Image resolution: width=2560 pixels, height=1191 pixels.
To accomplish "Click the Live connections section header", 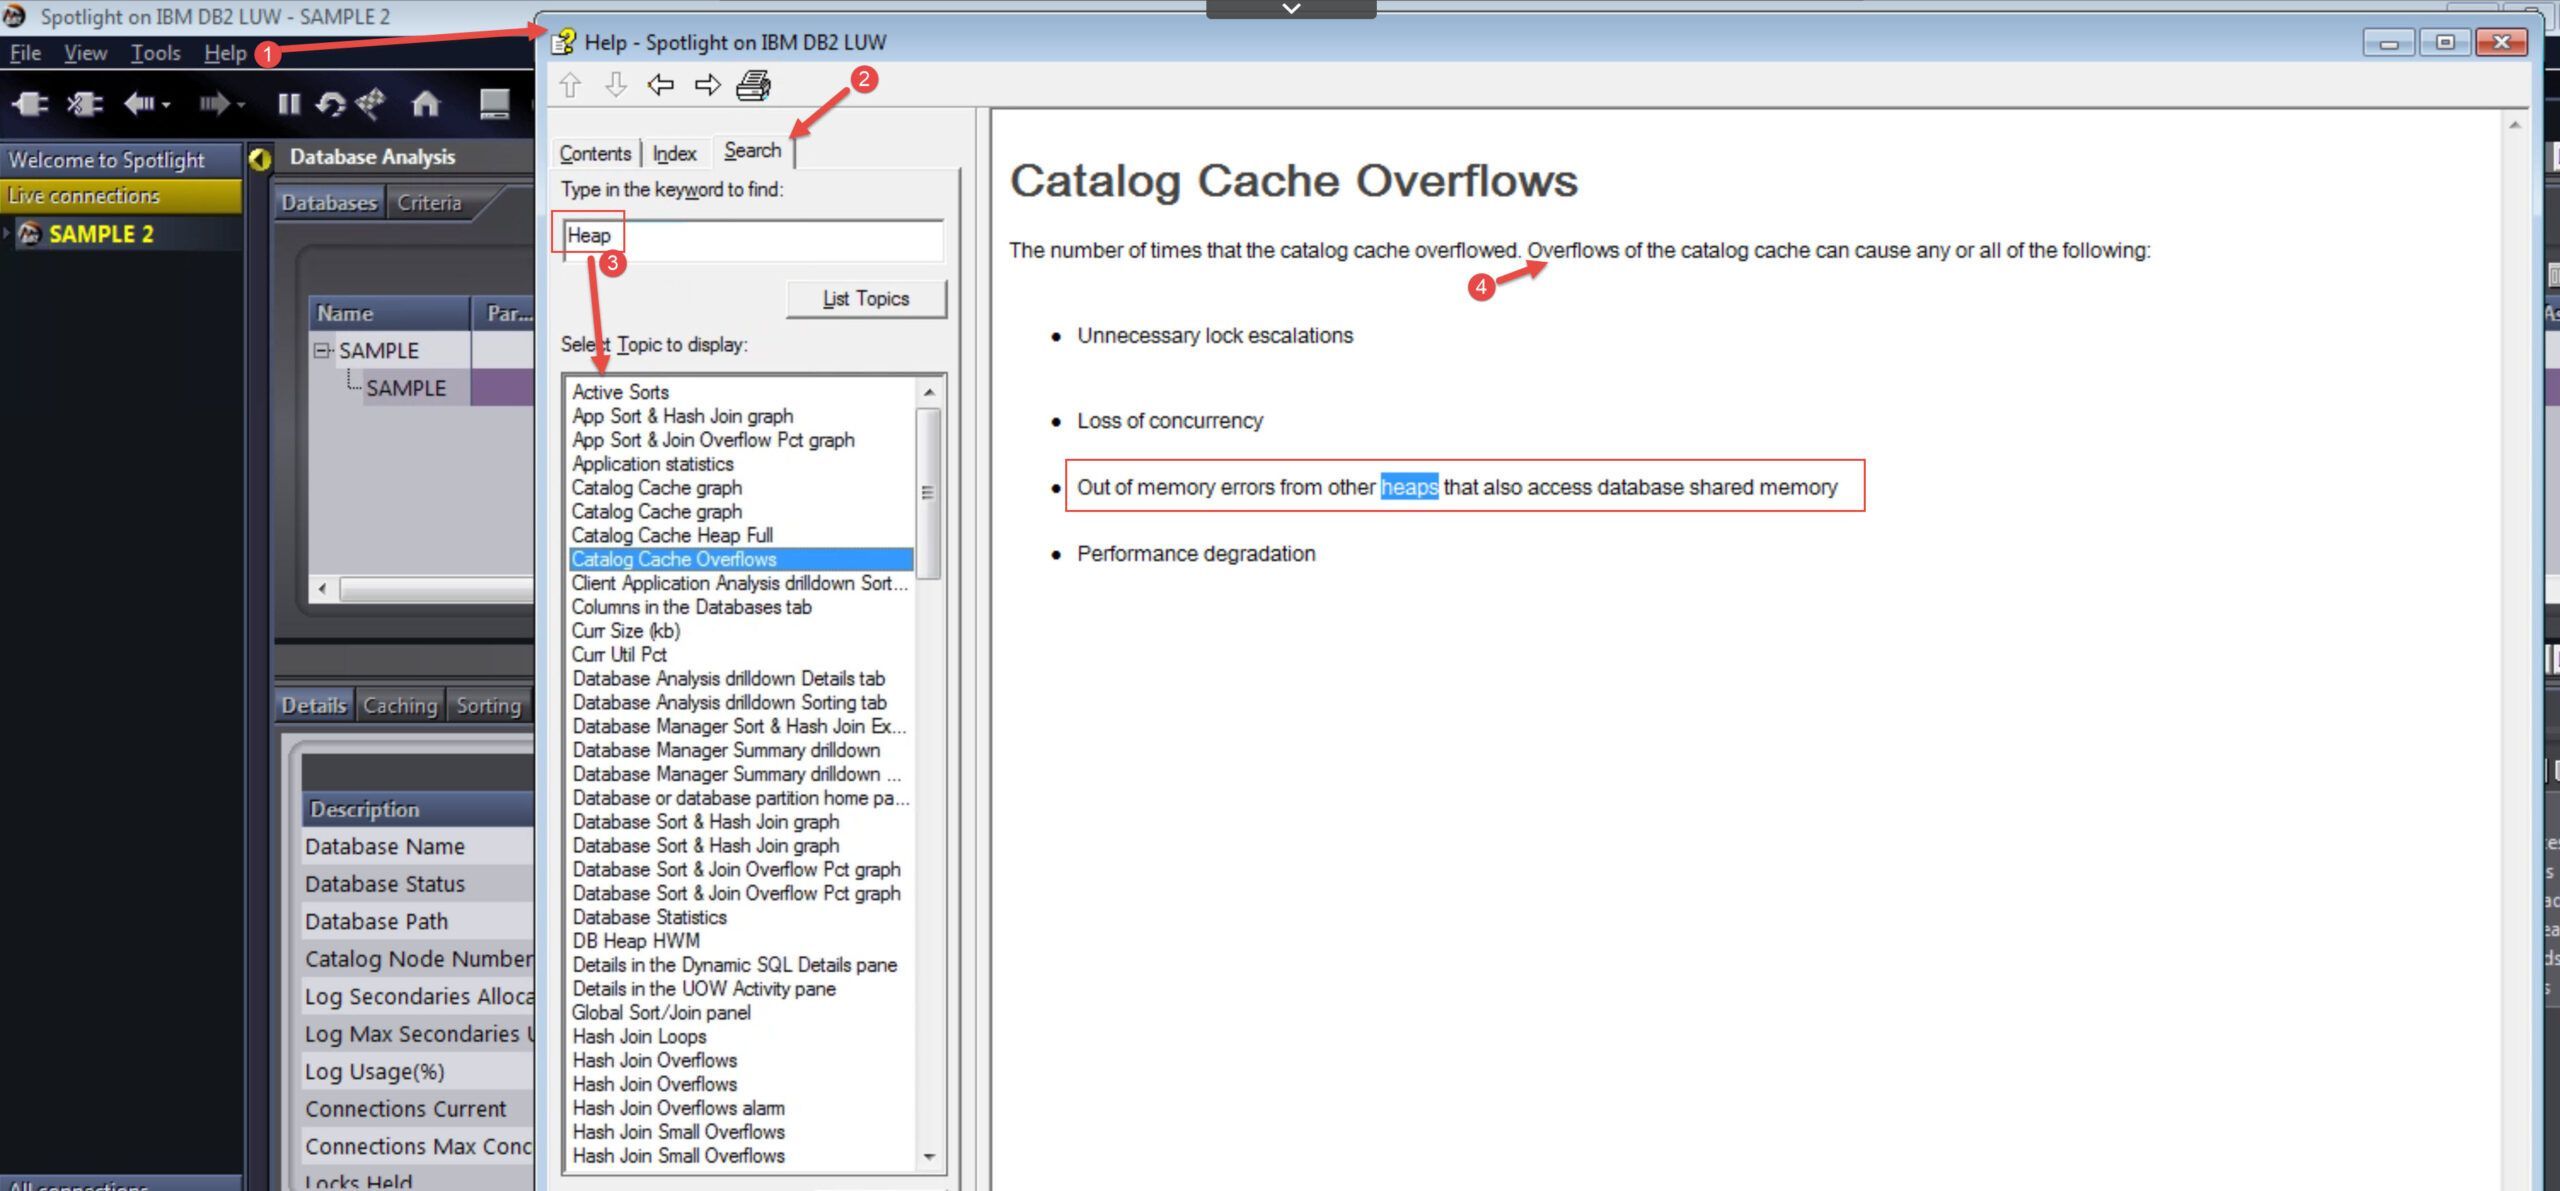I will 121,196.
